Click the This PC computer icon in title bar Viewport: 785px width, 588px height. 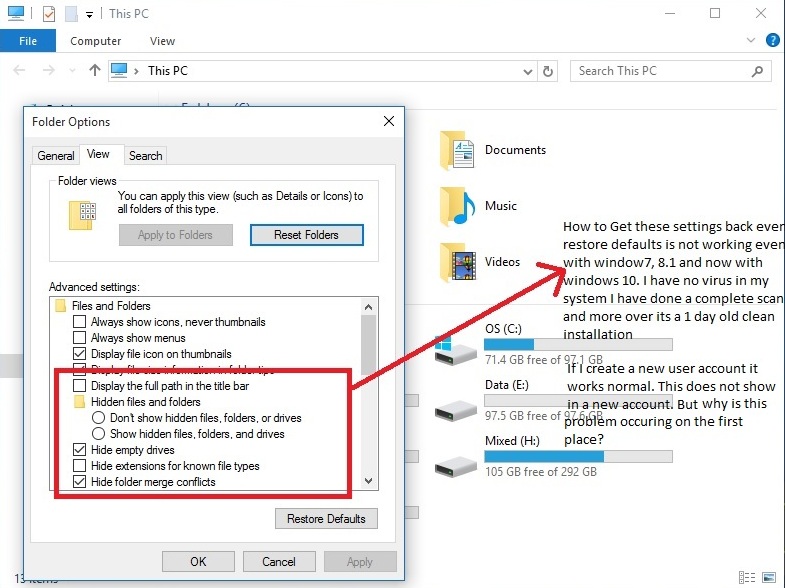[16, 13]
